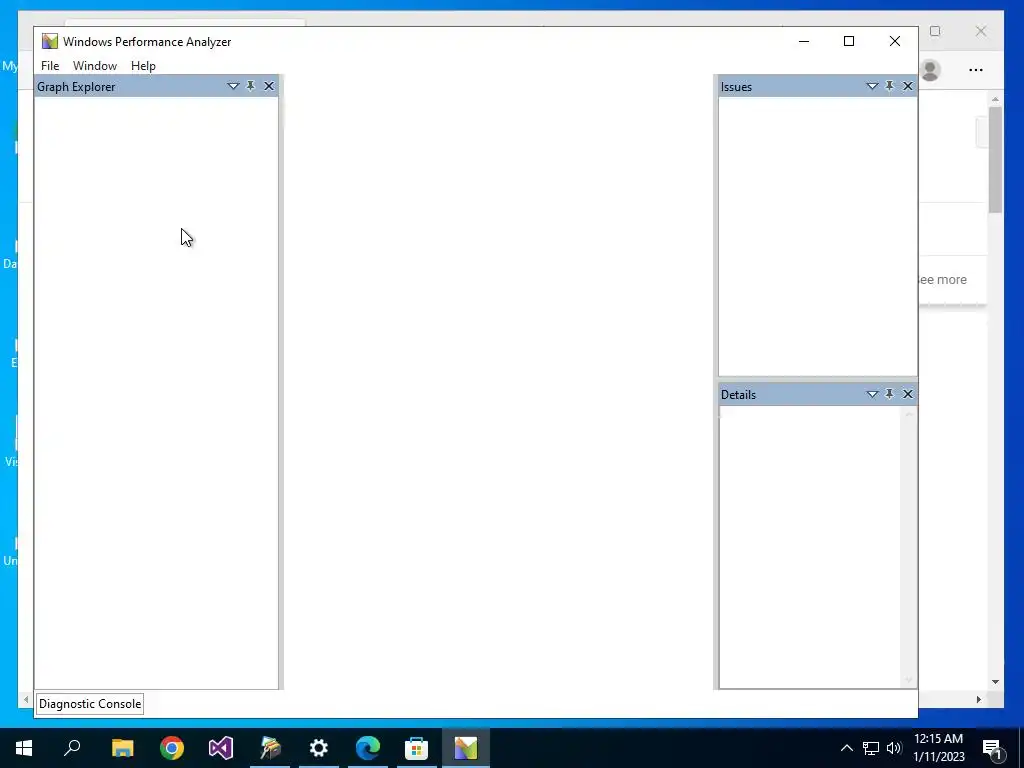Open taskbar Search
This screenshot has width=1024, height=768.
pyautogui.click(x=72, y=748)
